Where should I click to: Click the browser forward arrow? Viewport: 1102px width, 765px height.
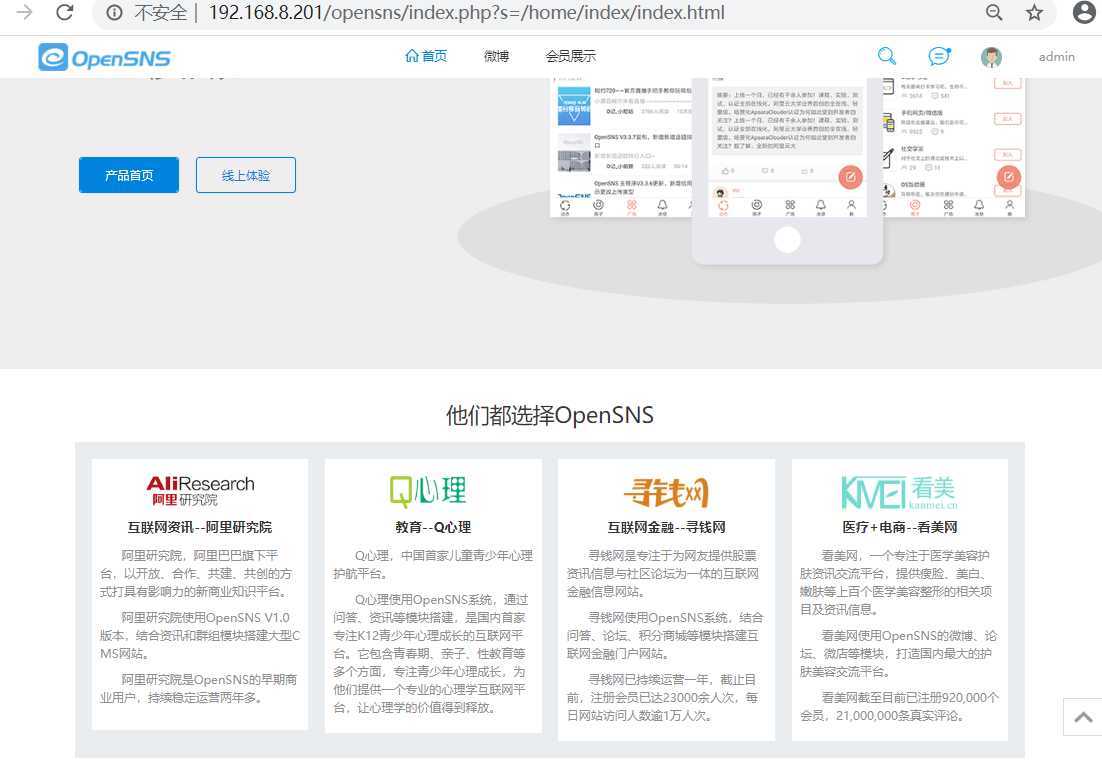[25, 12]
